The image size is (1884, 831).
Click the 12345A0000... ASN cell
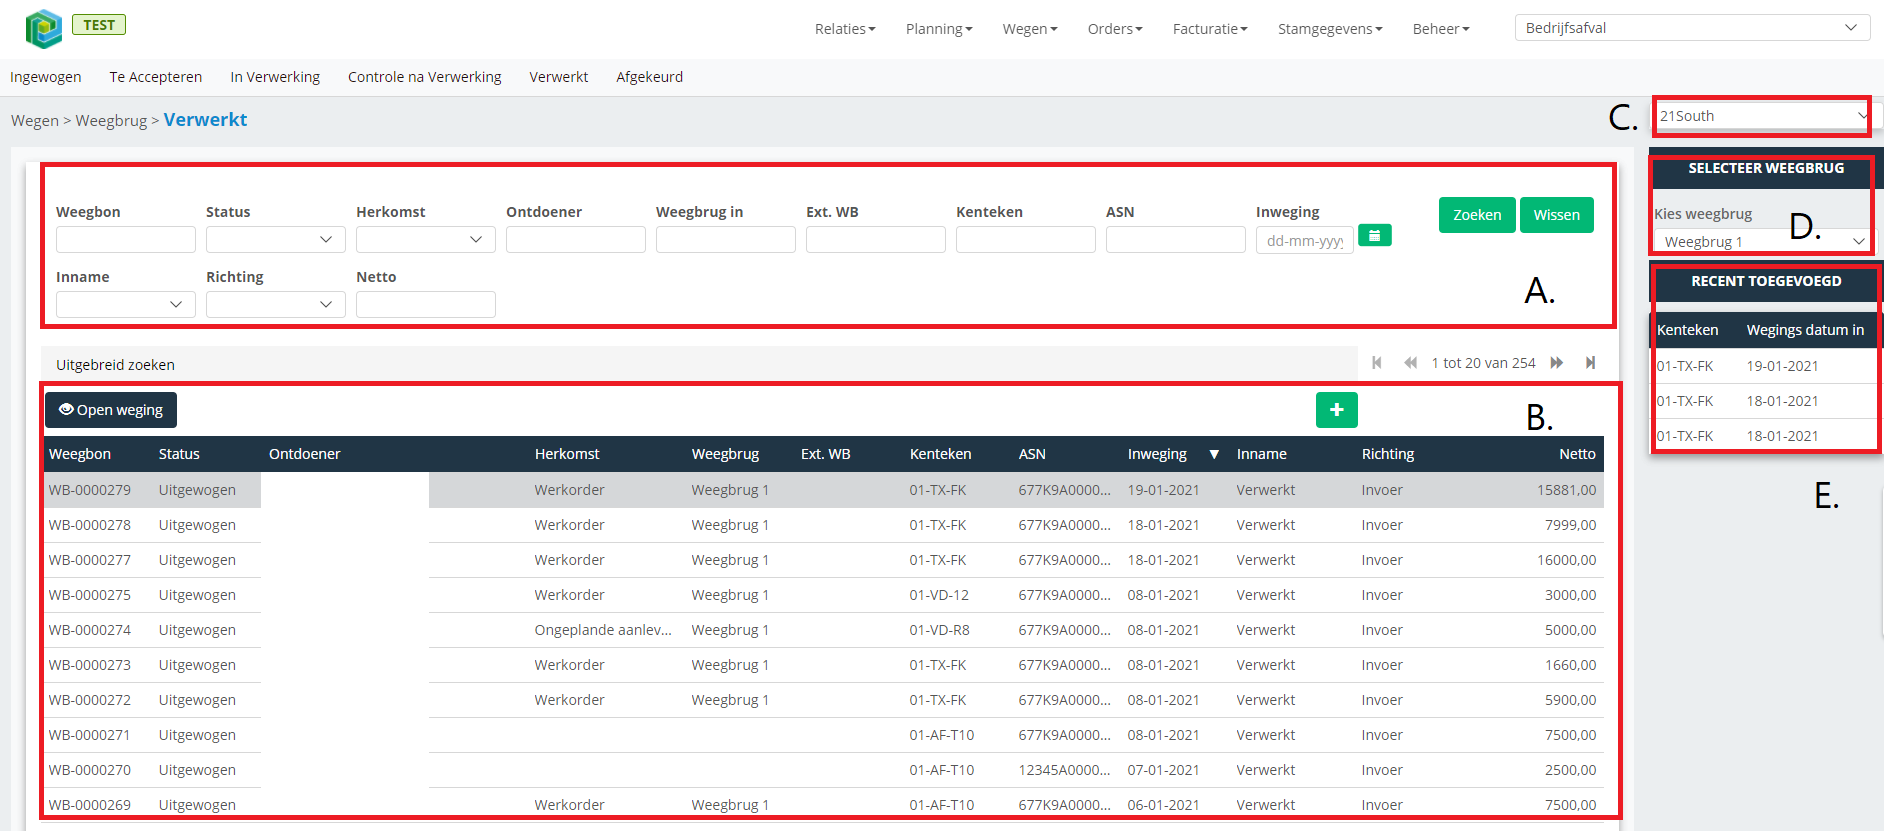(1064, 770)
